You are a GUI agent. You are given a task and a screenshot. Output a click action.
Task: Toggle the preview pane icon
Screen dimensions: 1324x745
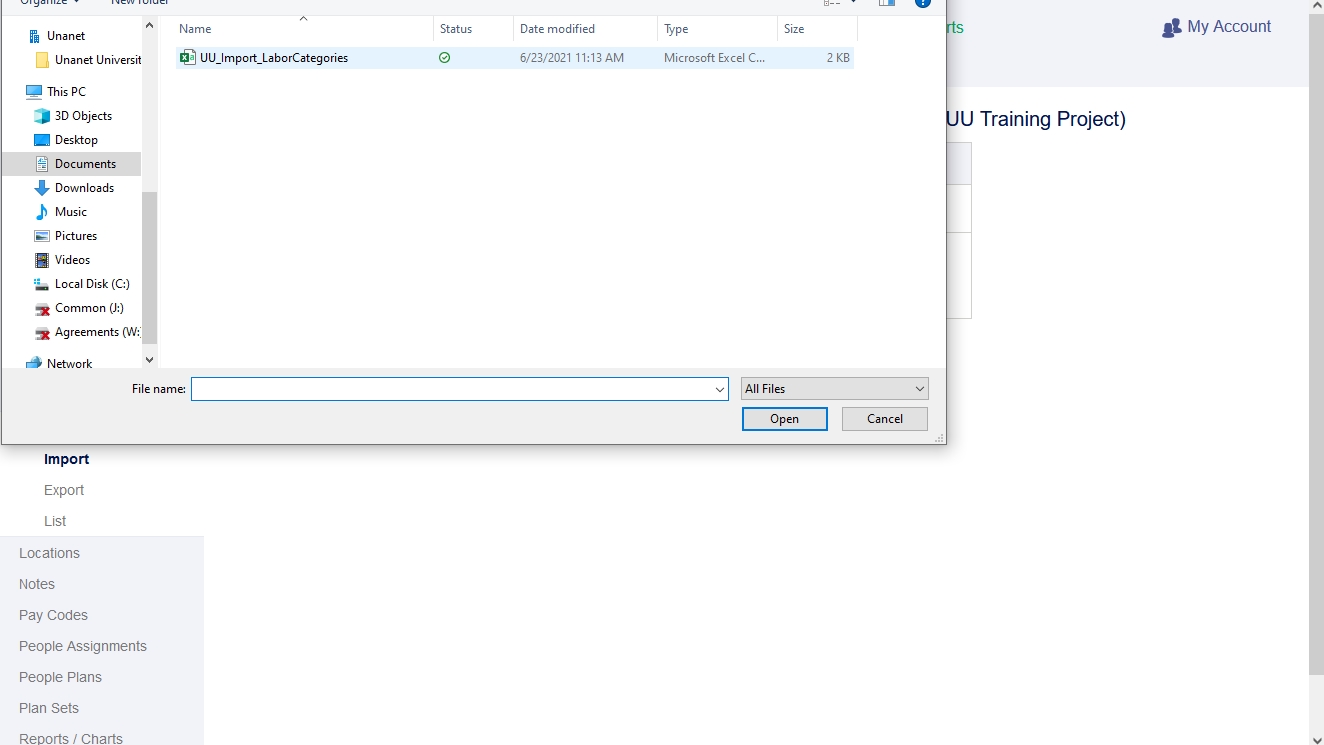(887, 3)
